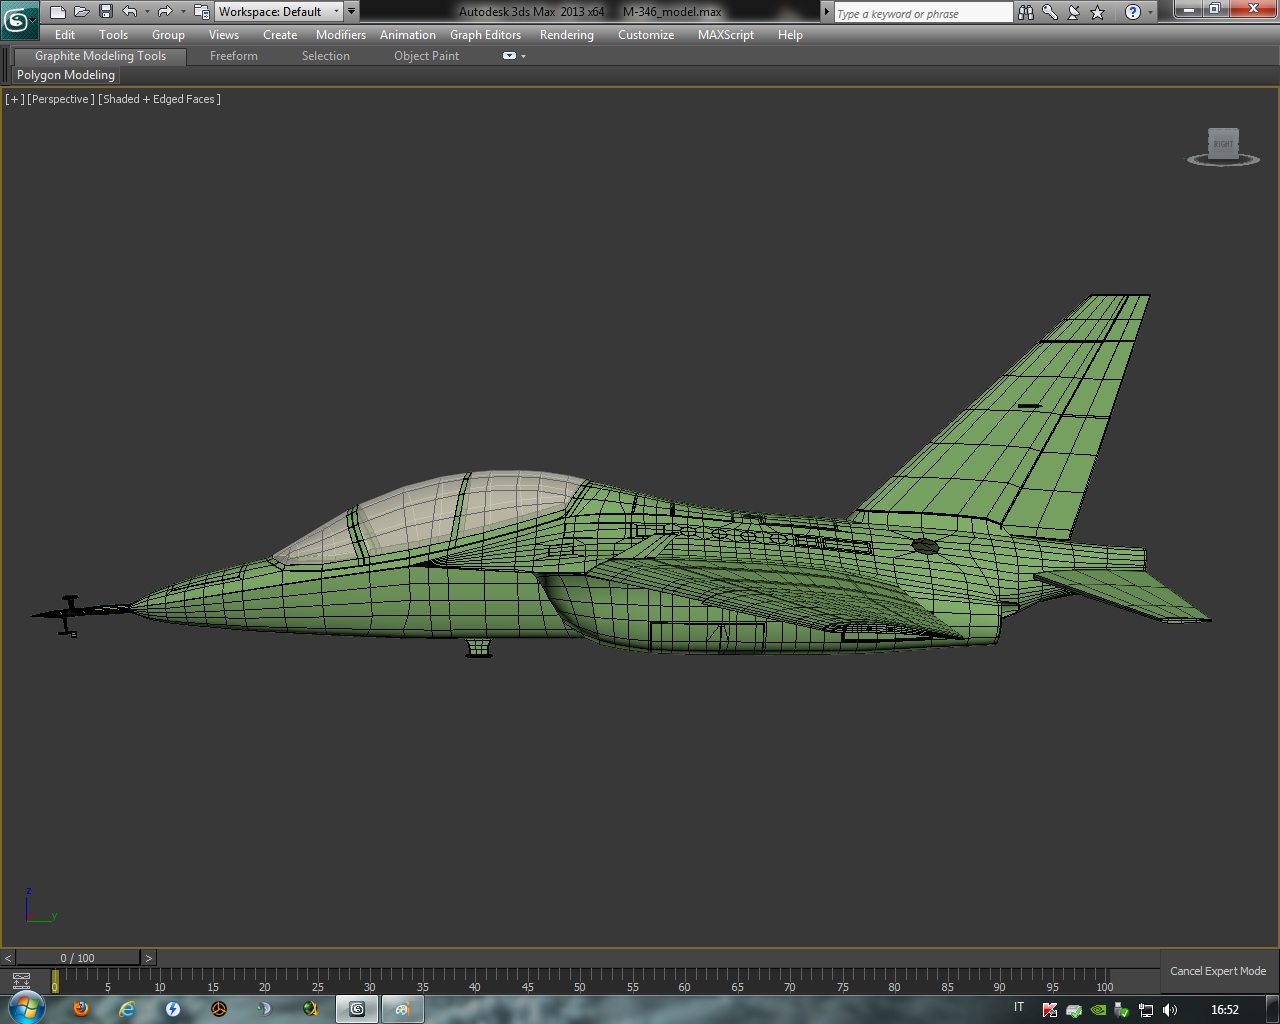This screenshot has height=1024, width=1280.
Task: Launch Firefox from the taskbar
Action: [x=81, y=1009]
